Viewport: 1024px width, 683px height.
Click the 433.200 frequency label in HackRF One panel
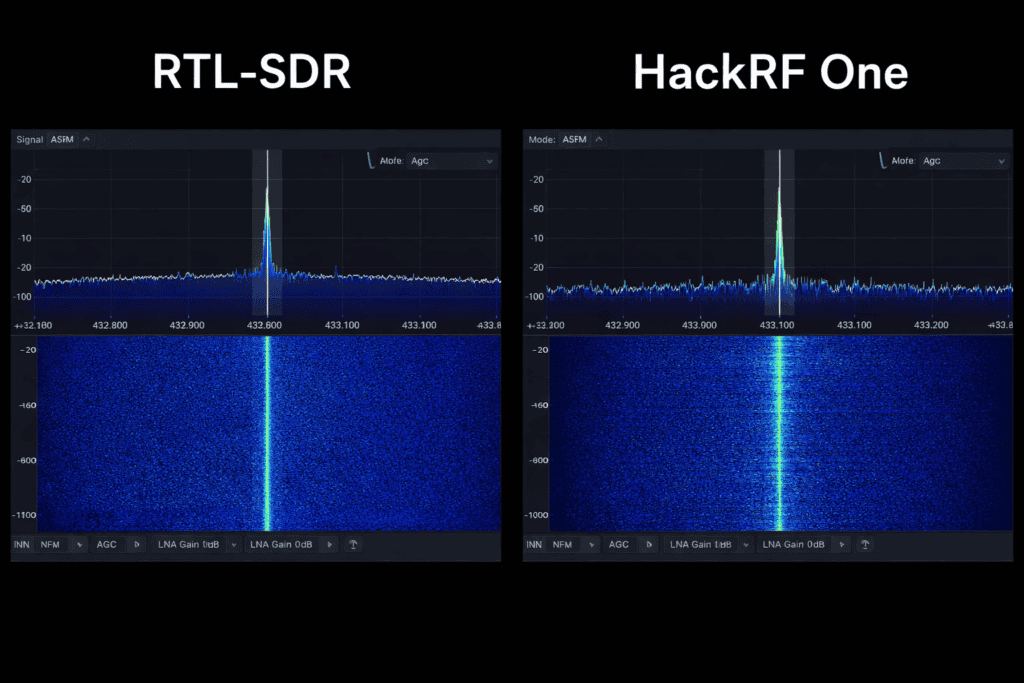(931, 325)
